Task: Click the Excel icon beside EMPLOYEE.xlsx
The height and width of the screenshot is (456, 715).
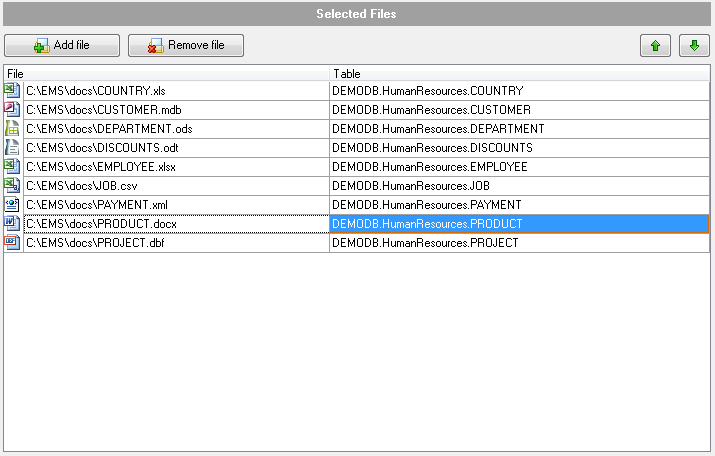Action: point(12,166)
